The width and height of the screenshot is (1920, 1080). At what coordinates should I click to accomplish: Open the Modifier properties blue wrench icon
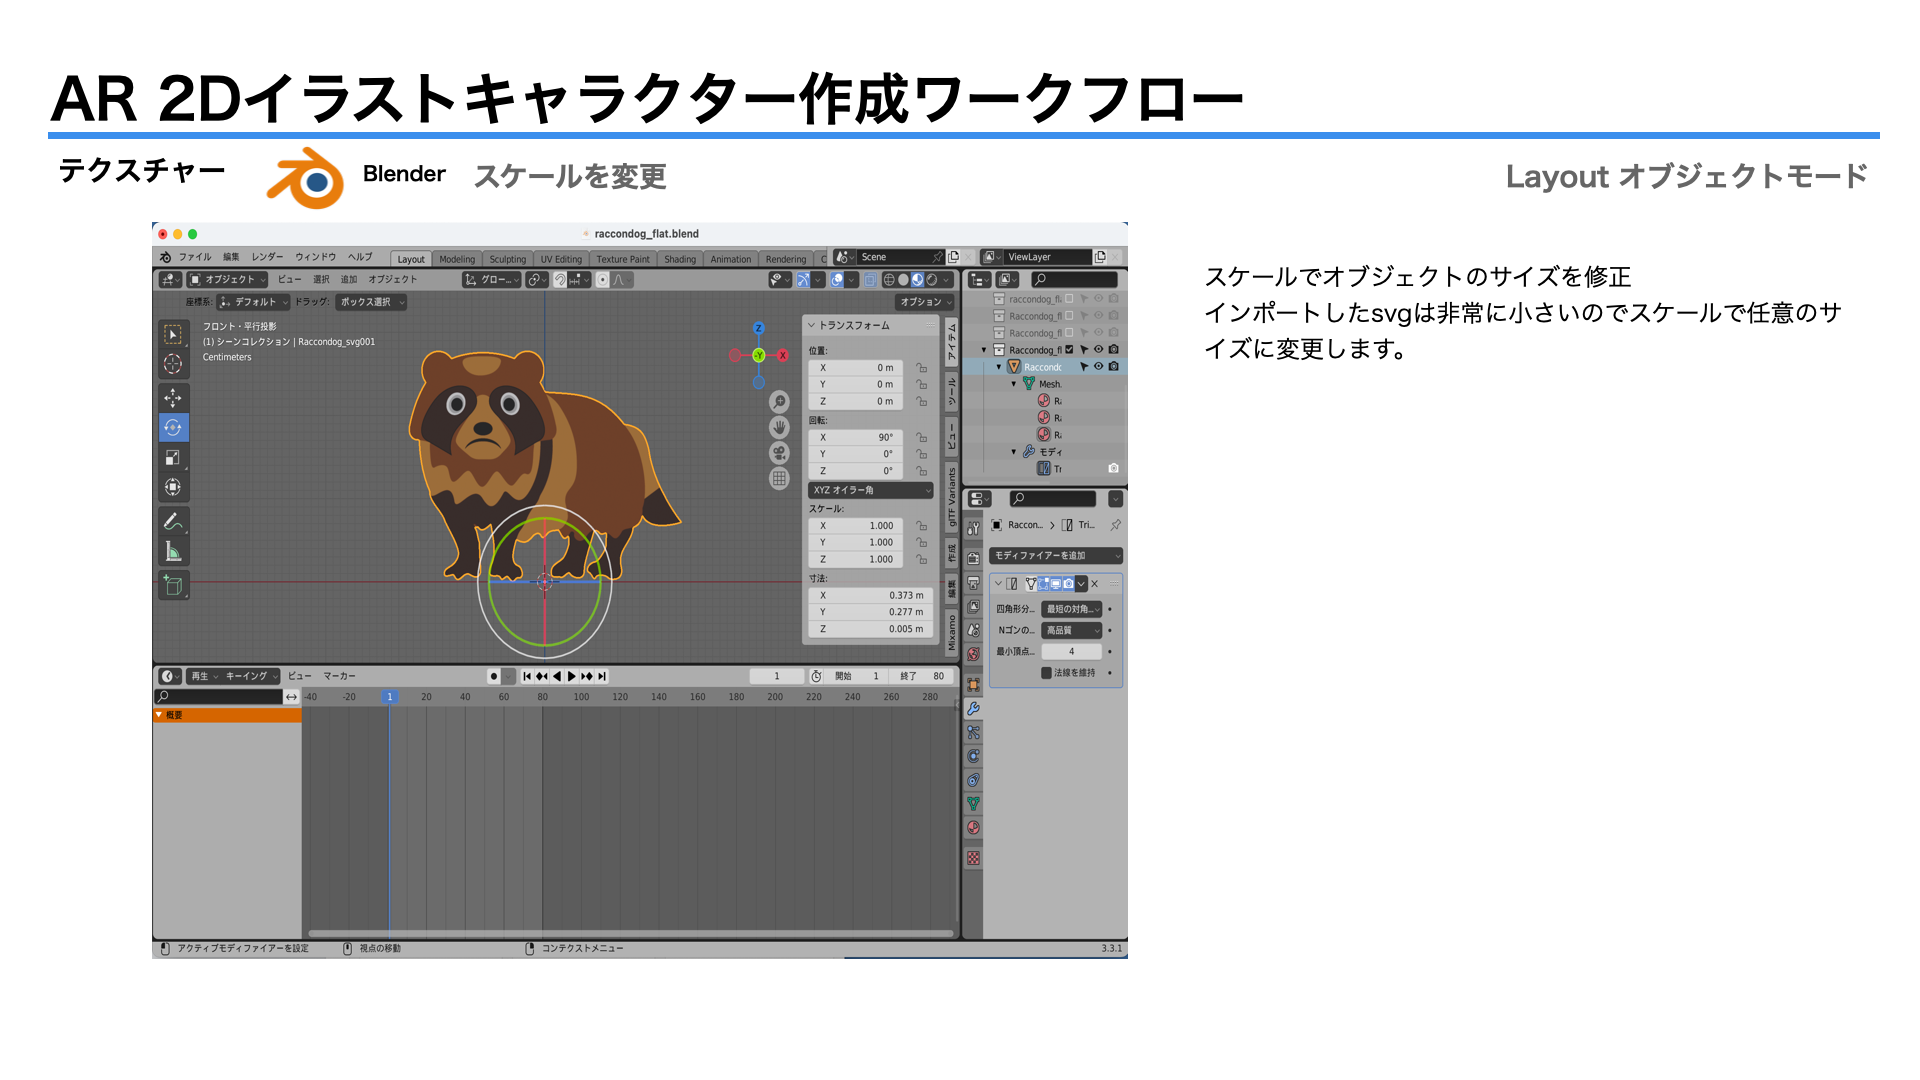pyautogui.click(x=973, y=709)
